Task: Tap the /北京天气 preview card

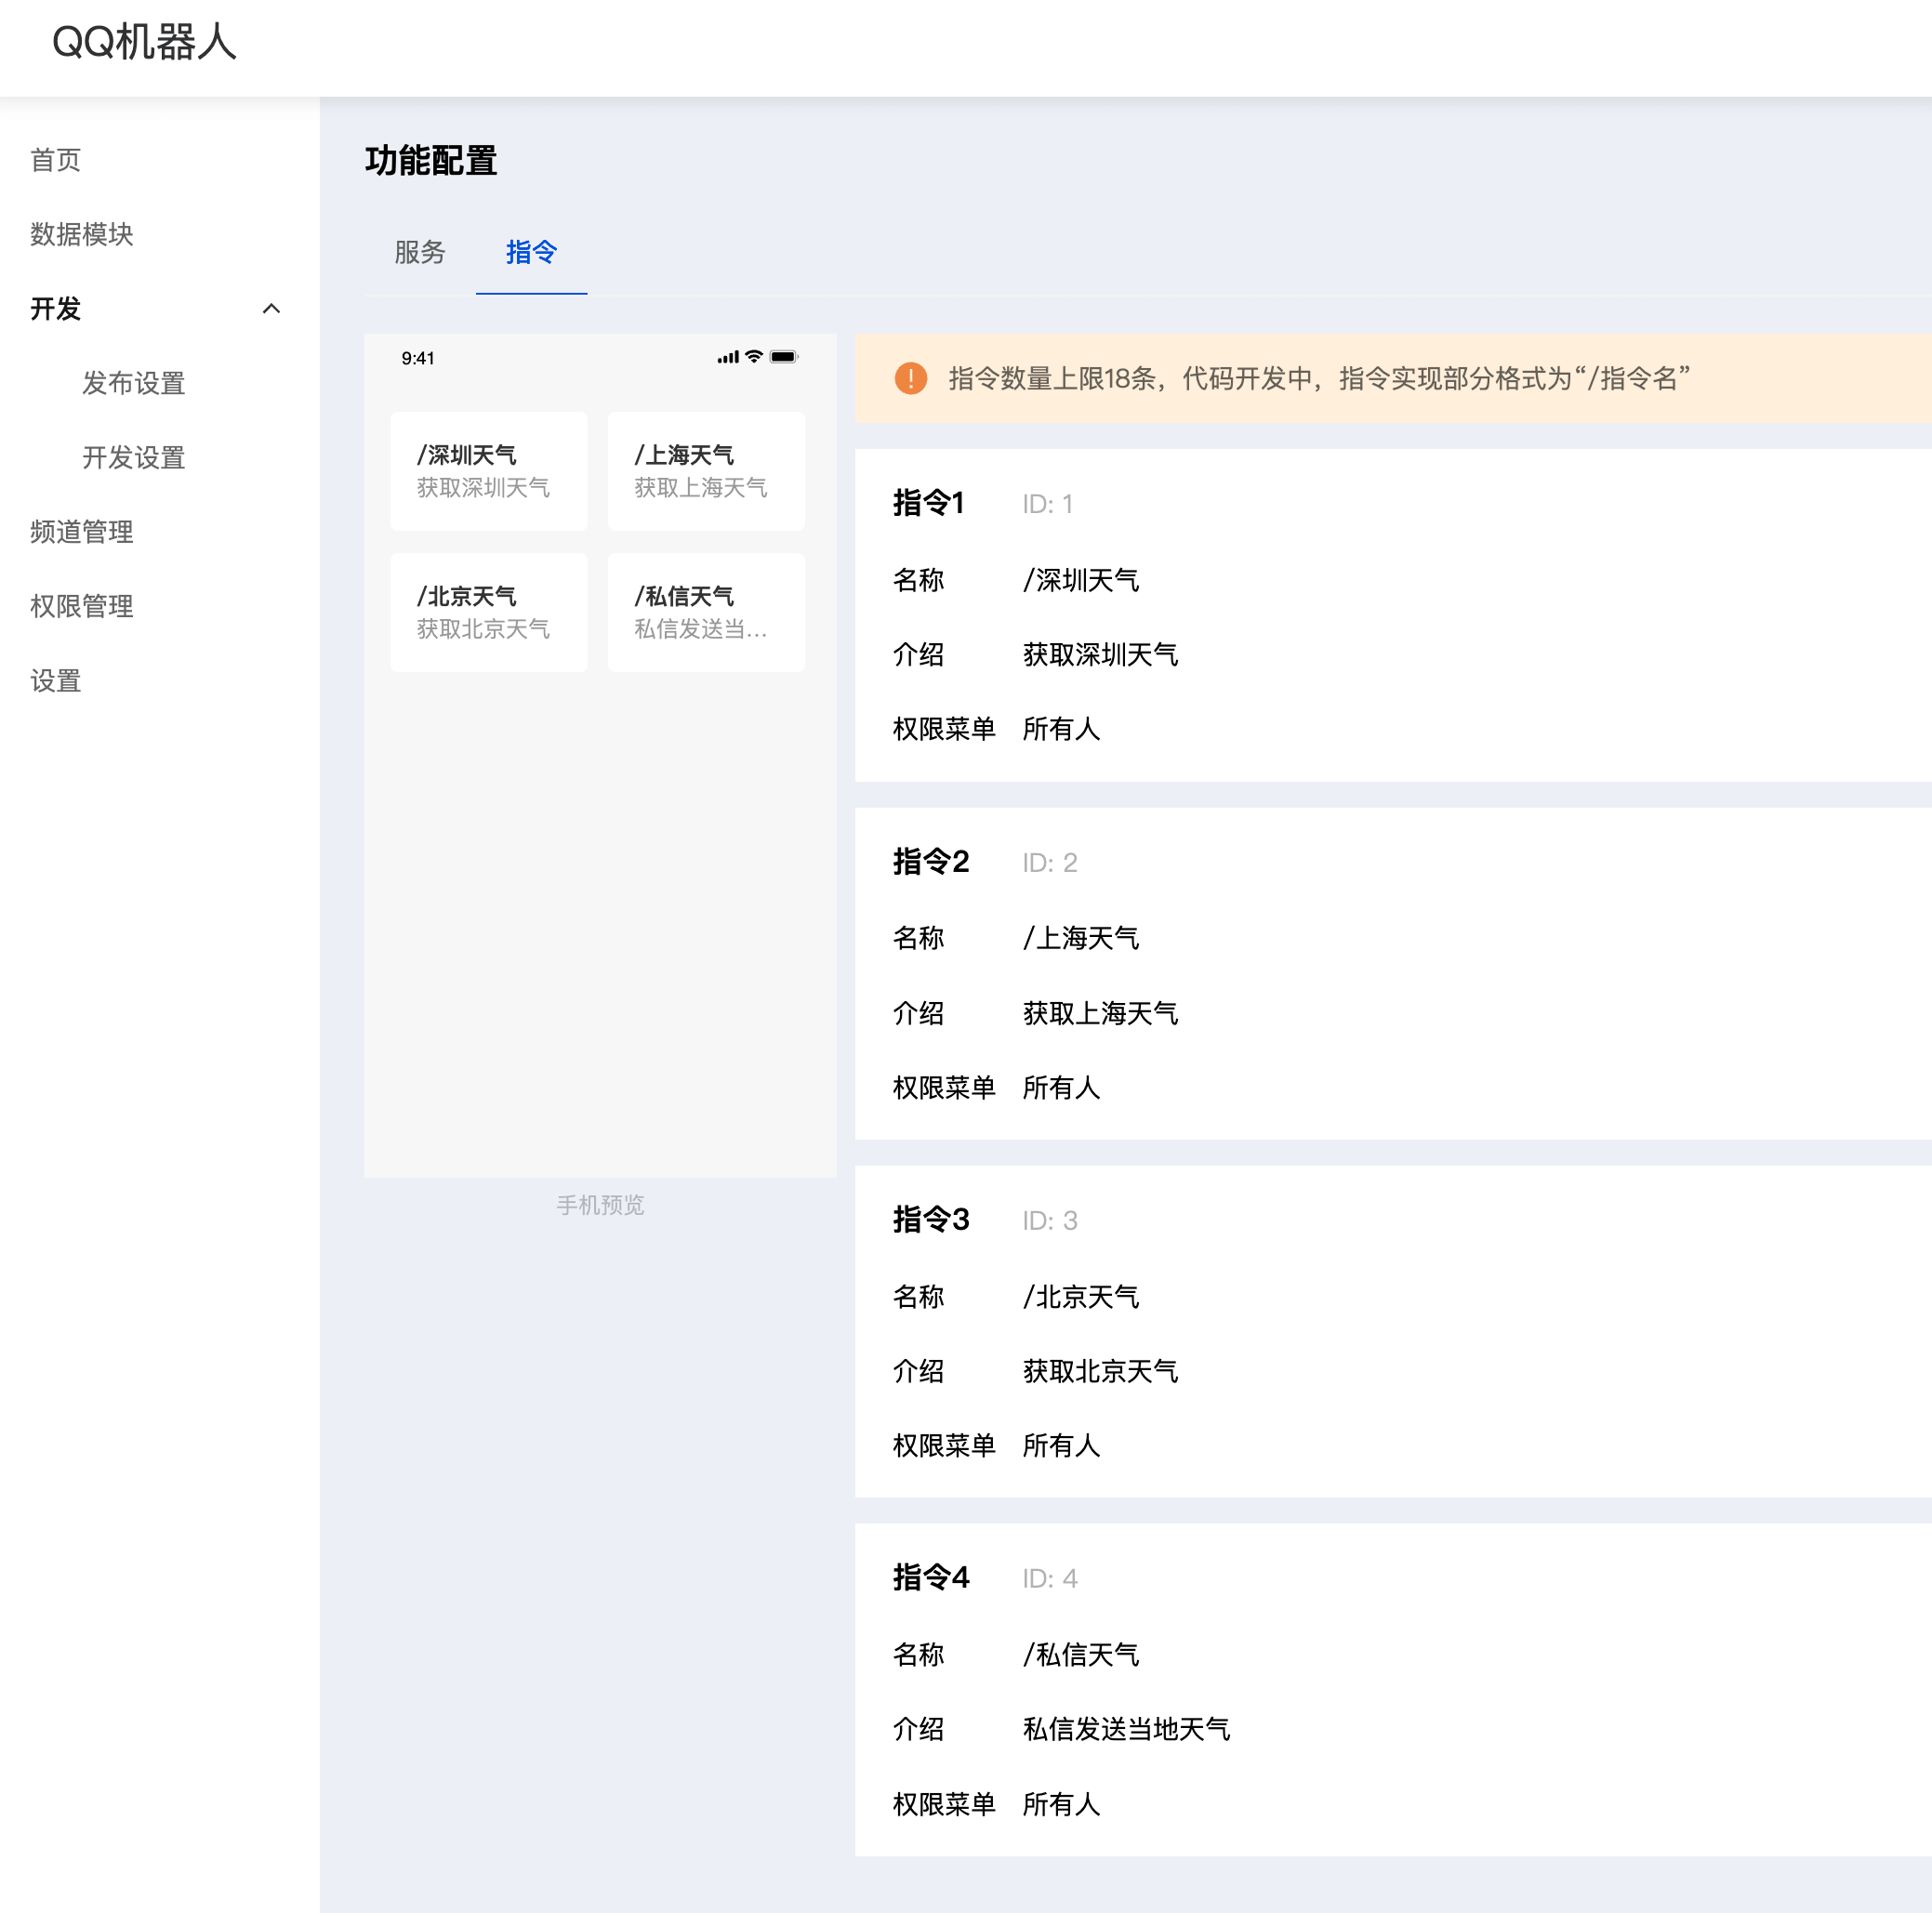Action: [489, 612]
